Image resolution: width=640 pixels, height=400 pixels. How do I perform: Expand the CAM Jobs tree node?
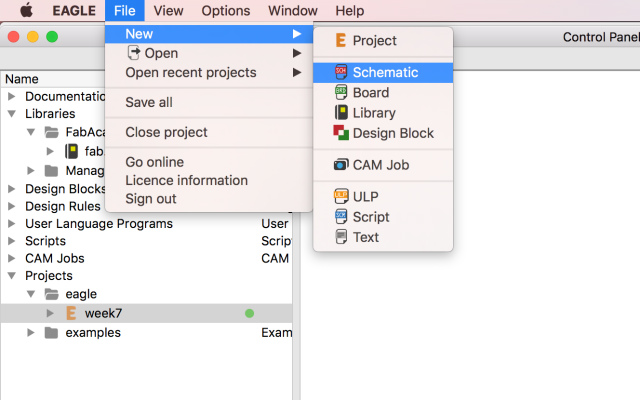(x=12, y=258)
